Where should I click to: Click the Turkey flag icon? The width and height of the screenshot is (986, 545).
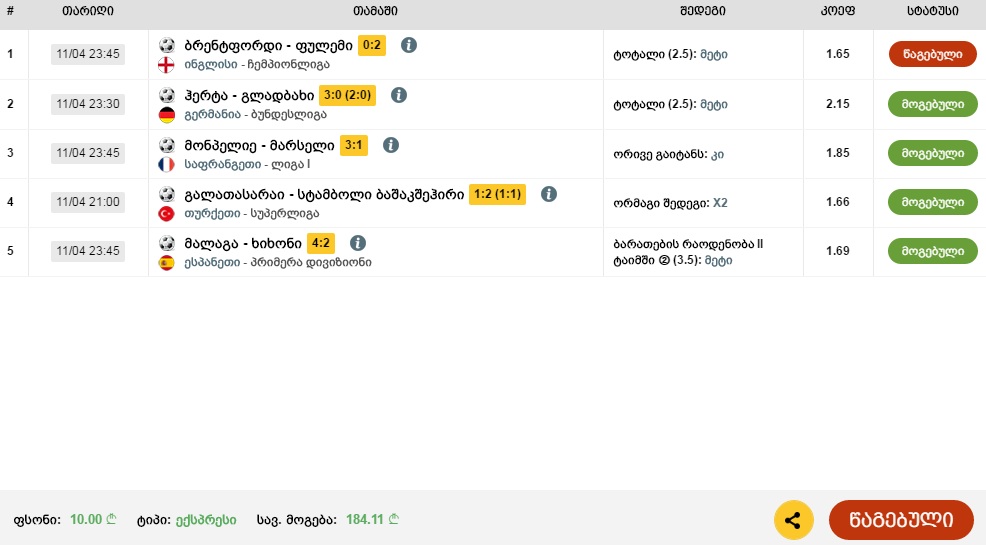[x=166, y=214]
